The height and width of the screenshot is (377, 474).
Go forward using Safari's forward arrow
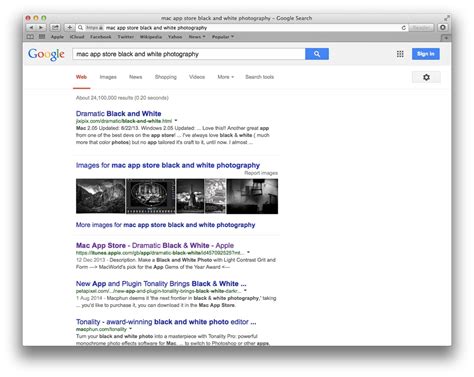pyautogui.click(x=41, y=28)
